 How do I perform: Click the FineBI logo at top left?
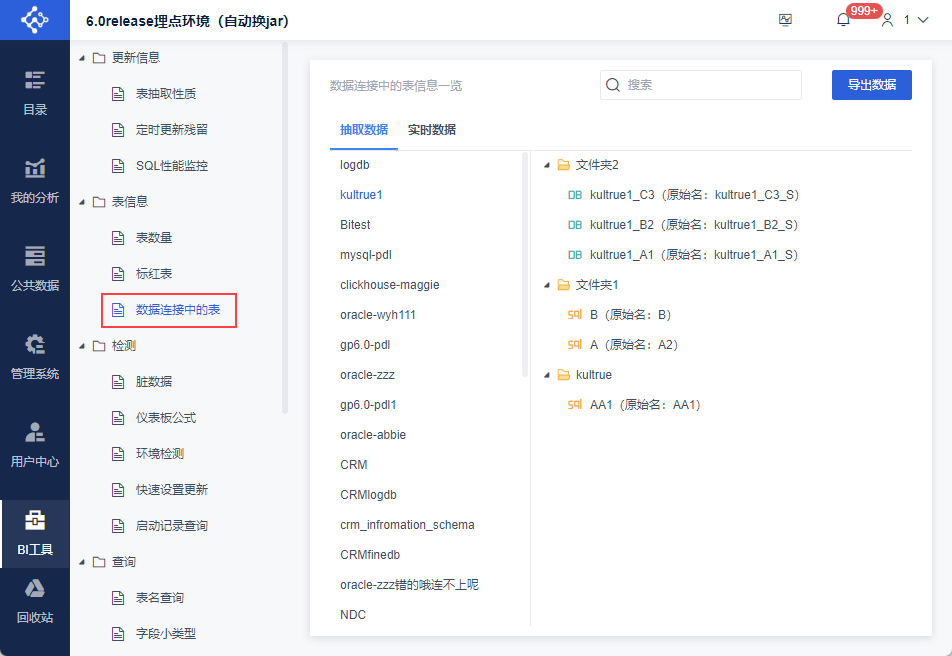34,20
